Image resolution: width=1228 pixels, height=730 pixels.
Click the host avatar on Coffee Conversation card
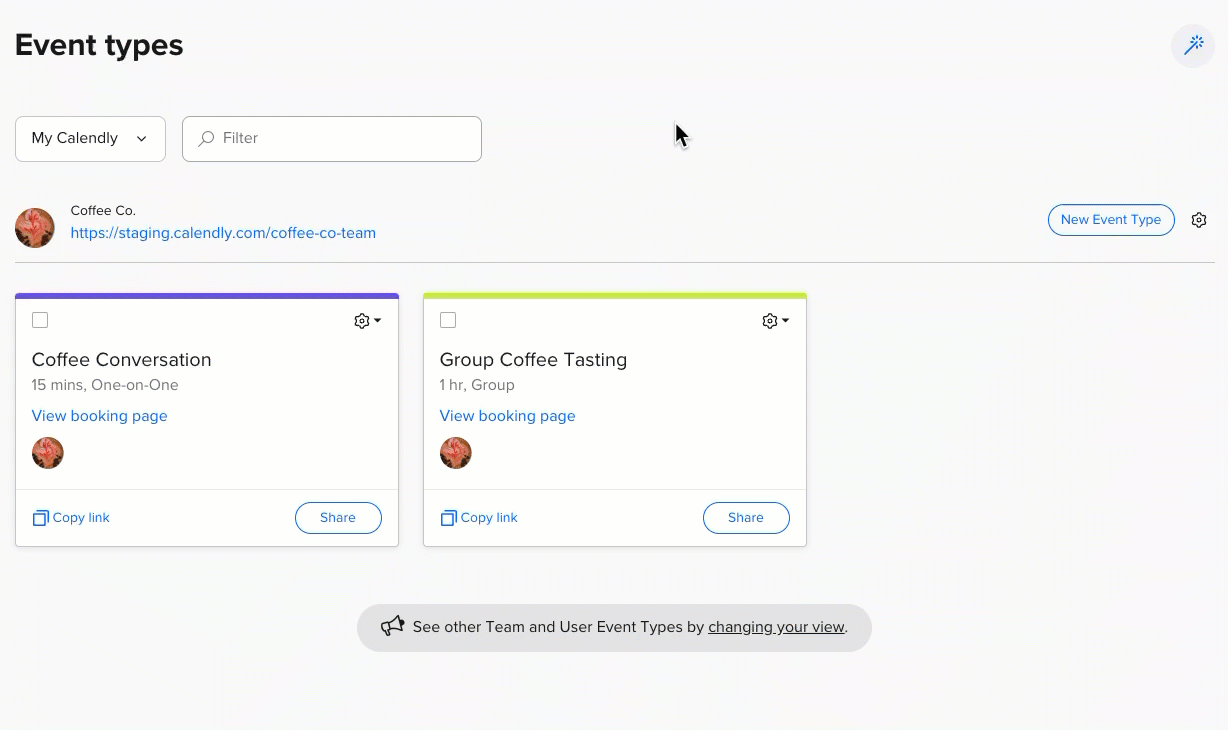(x=48, y=453)
